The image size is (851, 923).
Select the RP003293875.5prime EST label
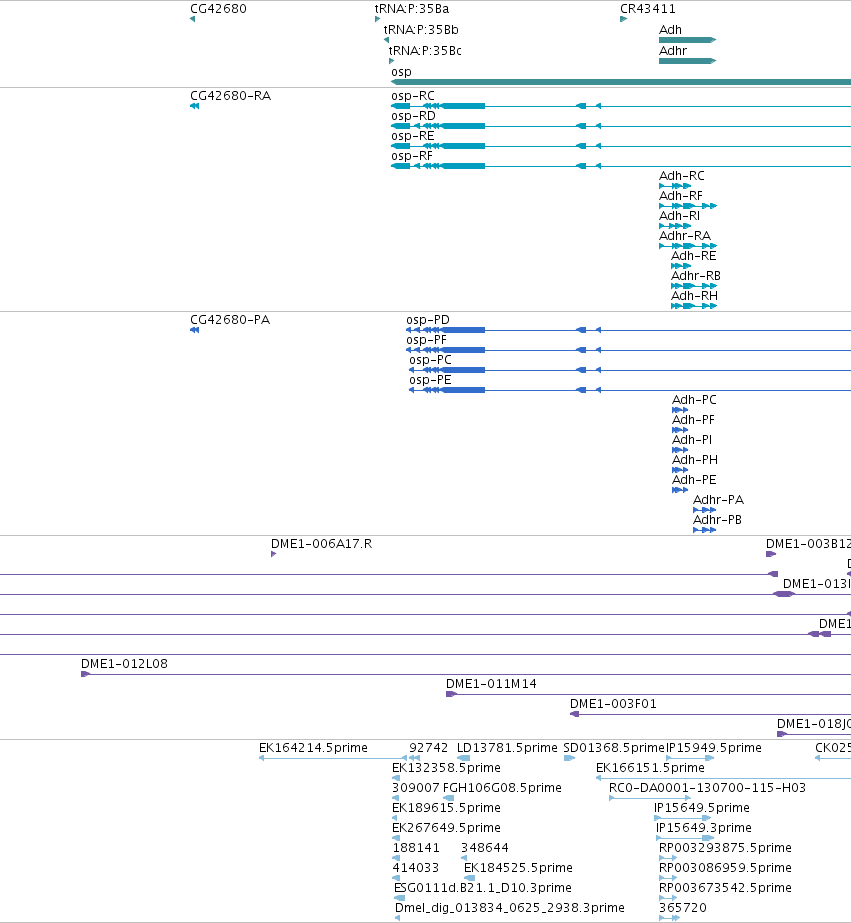pos(725,848)
